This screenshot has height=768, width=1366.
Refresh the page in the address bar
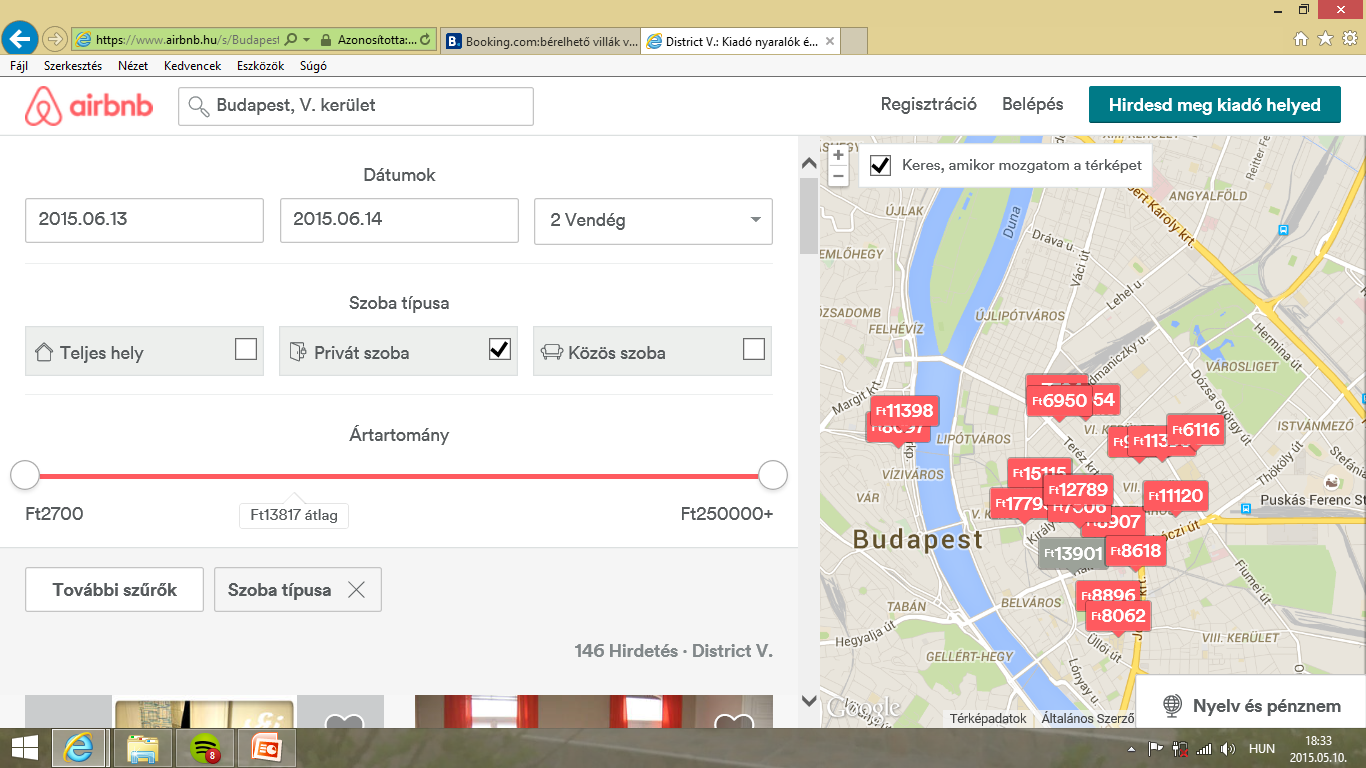click(x=426, y=40)
